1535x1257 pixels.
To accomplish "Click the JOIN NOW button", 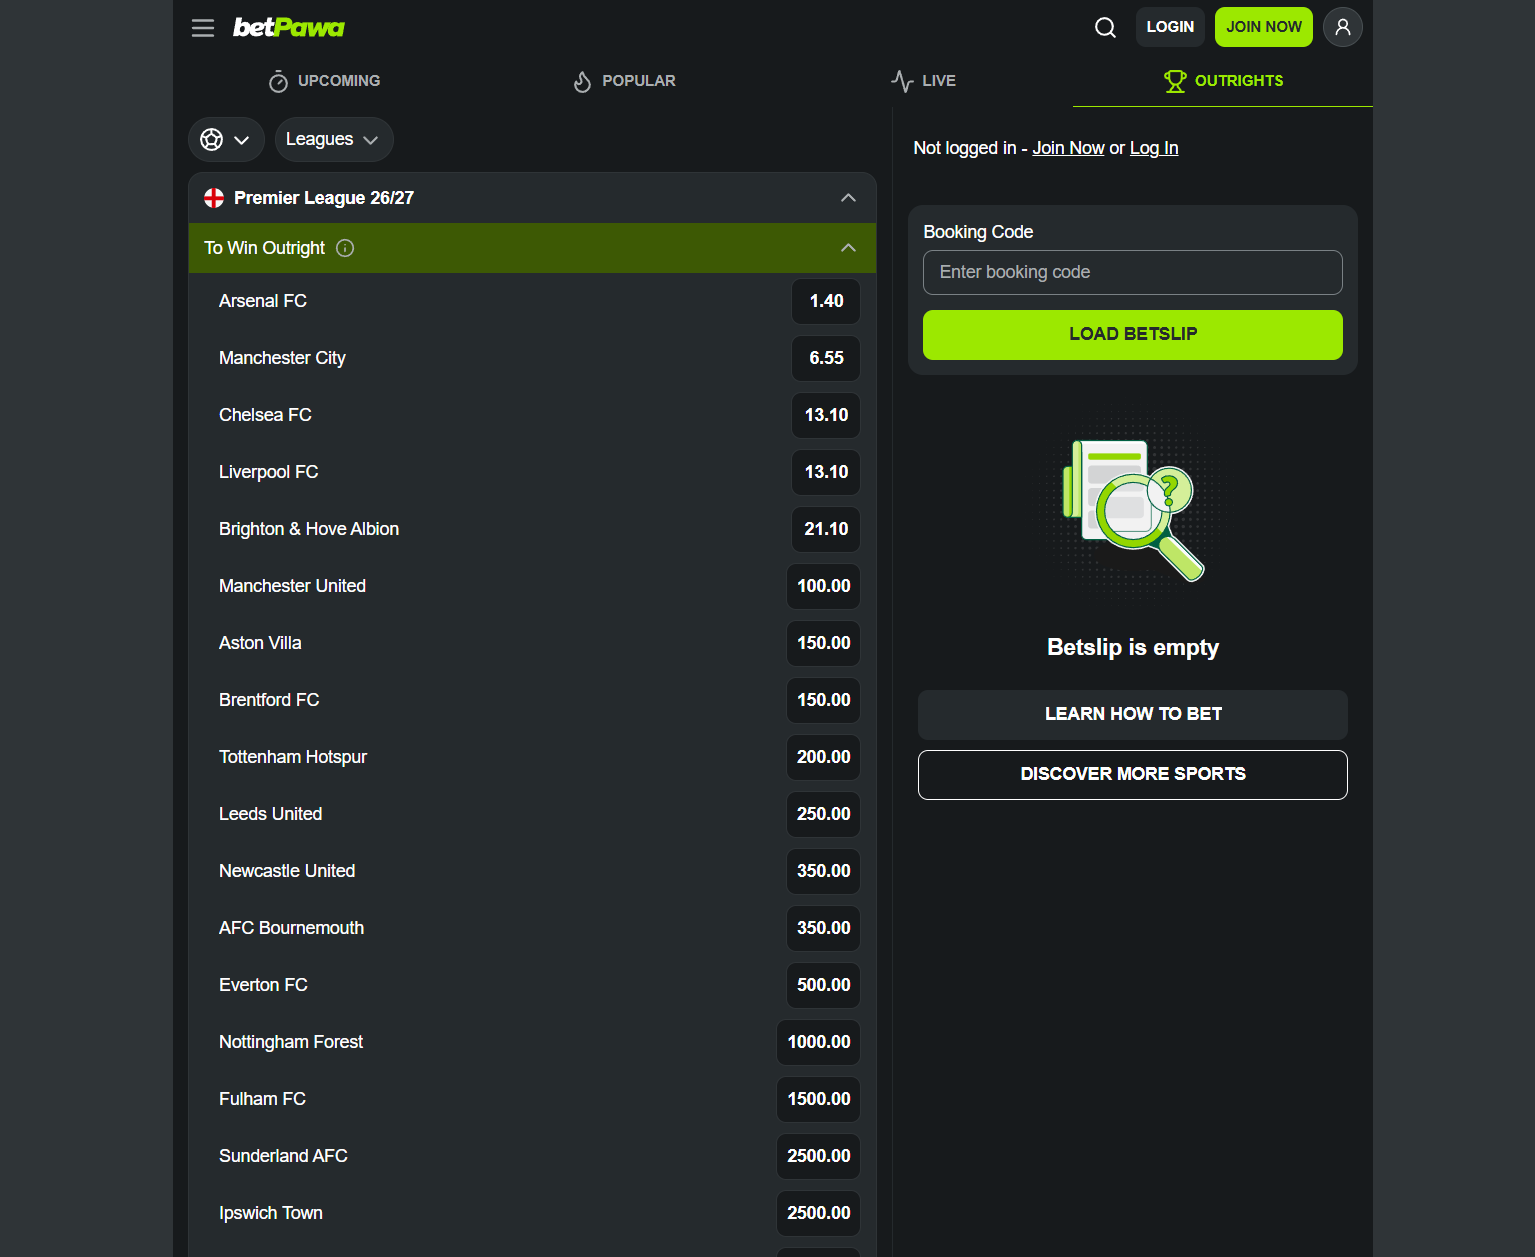I will (1264, 27).
